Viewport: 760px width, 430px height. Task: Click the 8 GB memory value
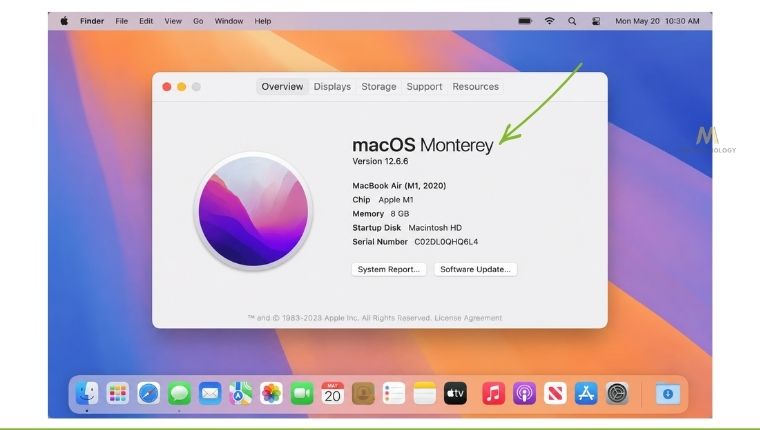400,213
